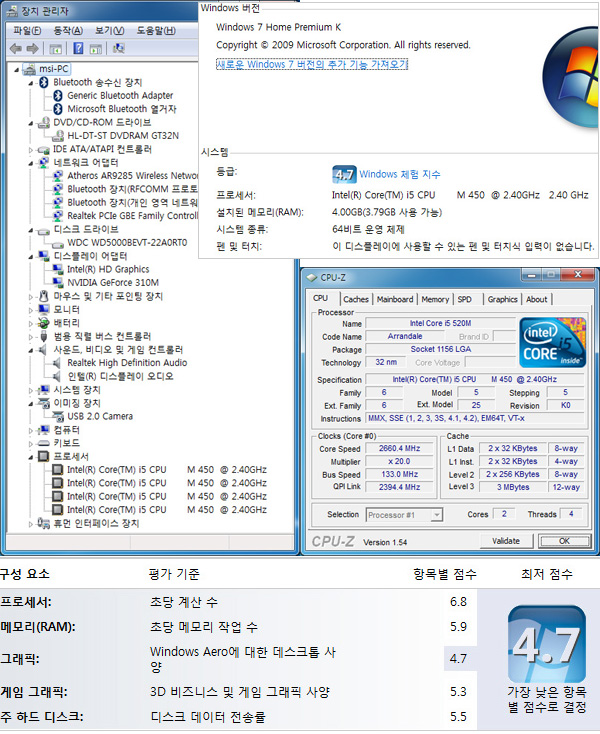Switch to the Caches tab in CPU-Z
Screen dimensions: 600x734
click(356, 299)
